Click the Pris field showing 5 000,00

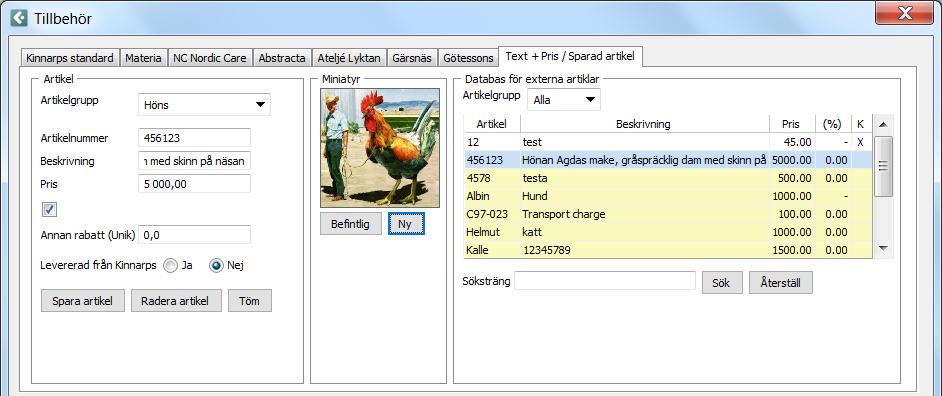click(x=194, y=184)
